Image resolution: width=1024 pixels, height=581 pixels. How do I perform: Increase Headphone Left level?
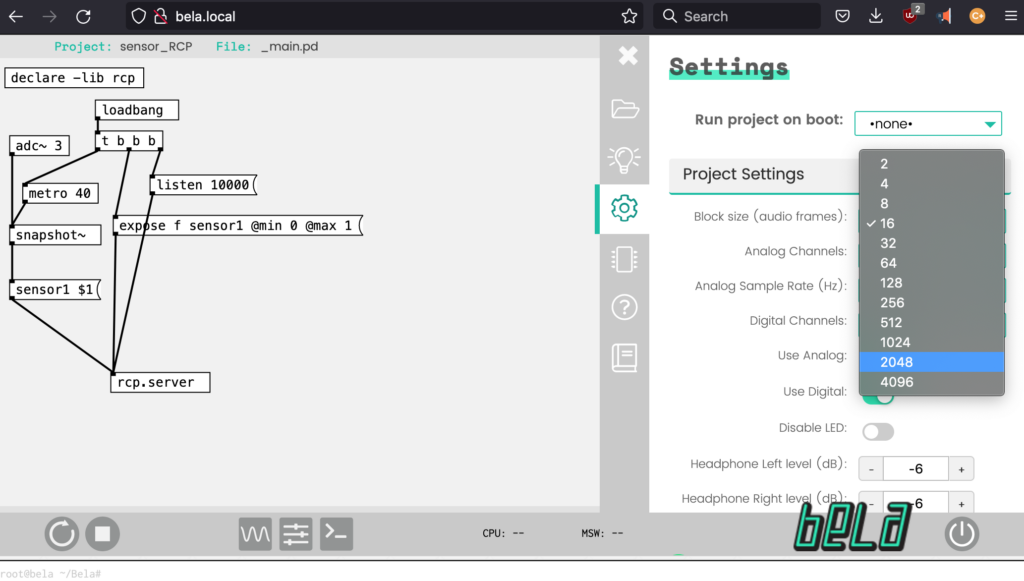[x=961, y=469]
